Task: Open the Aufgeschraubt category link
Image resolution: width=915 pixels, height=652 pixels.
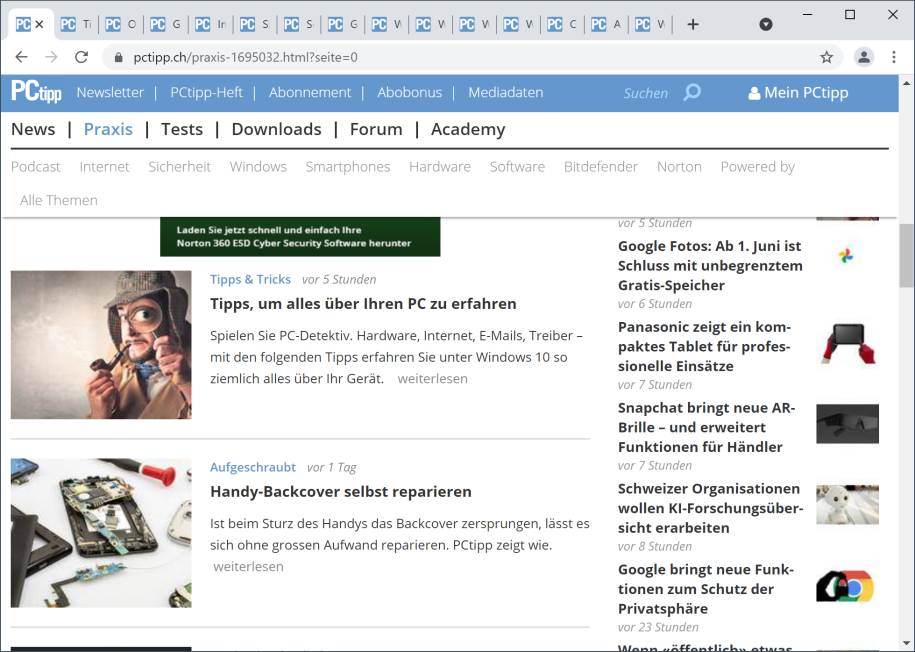Action: pos(253,468)
